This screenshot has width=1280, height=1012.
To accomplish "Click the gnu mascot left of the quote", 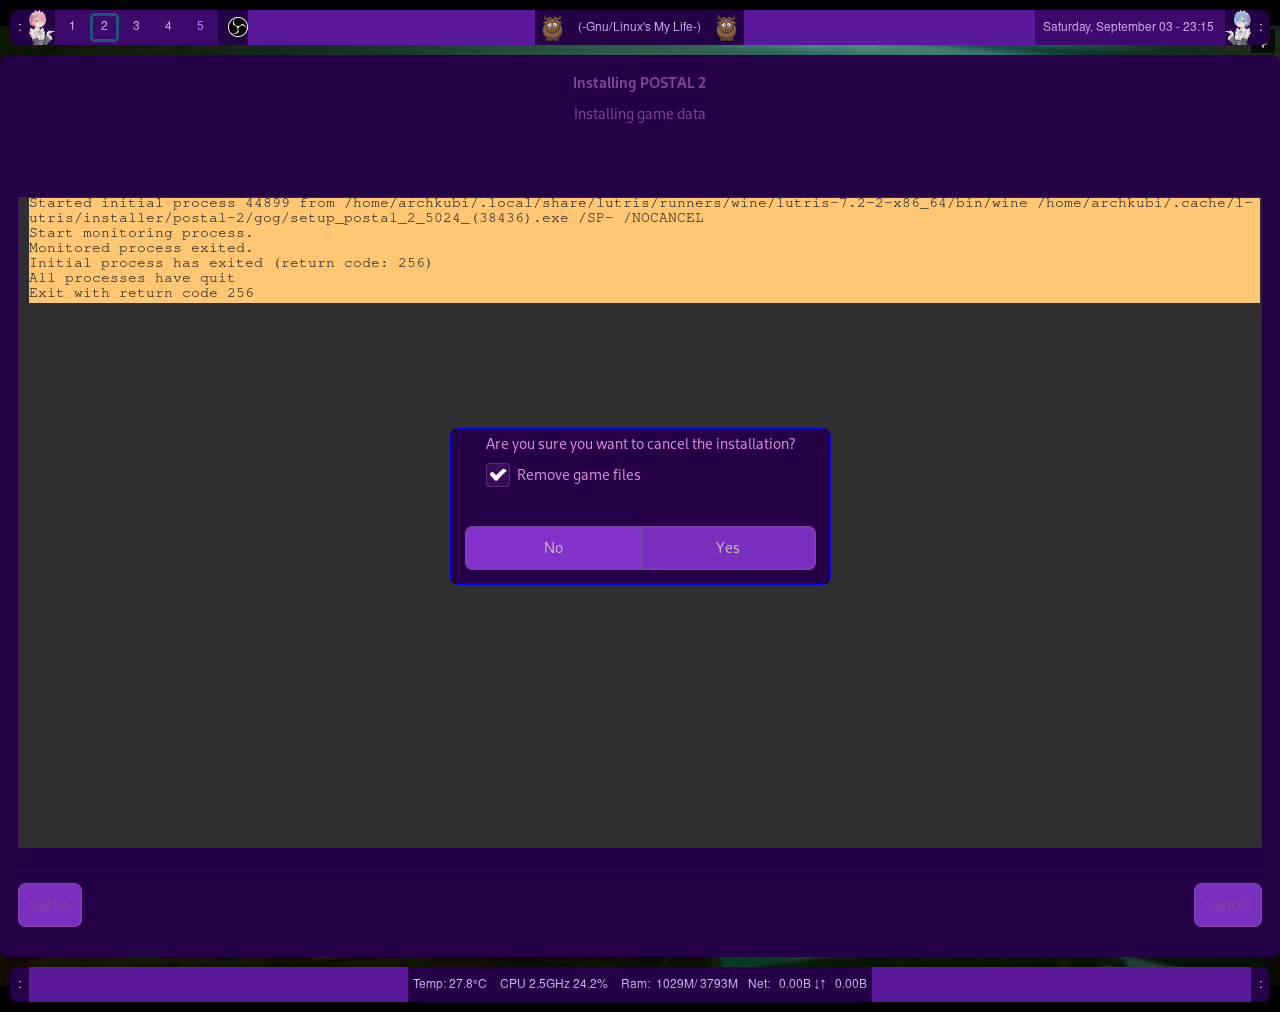I will [x=551, y=27].
